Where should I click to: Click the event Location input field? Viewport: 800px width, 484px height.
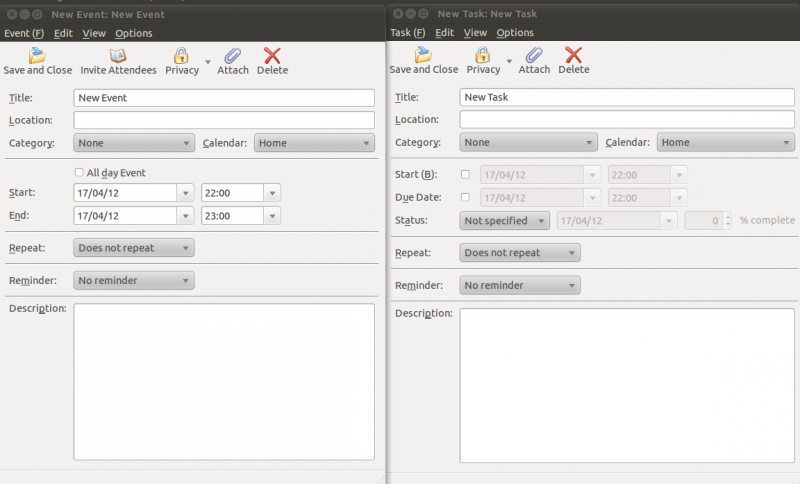pos(224,120)
